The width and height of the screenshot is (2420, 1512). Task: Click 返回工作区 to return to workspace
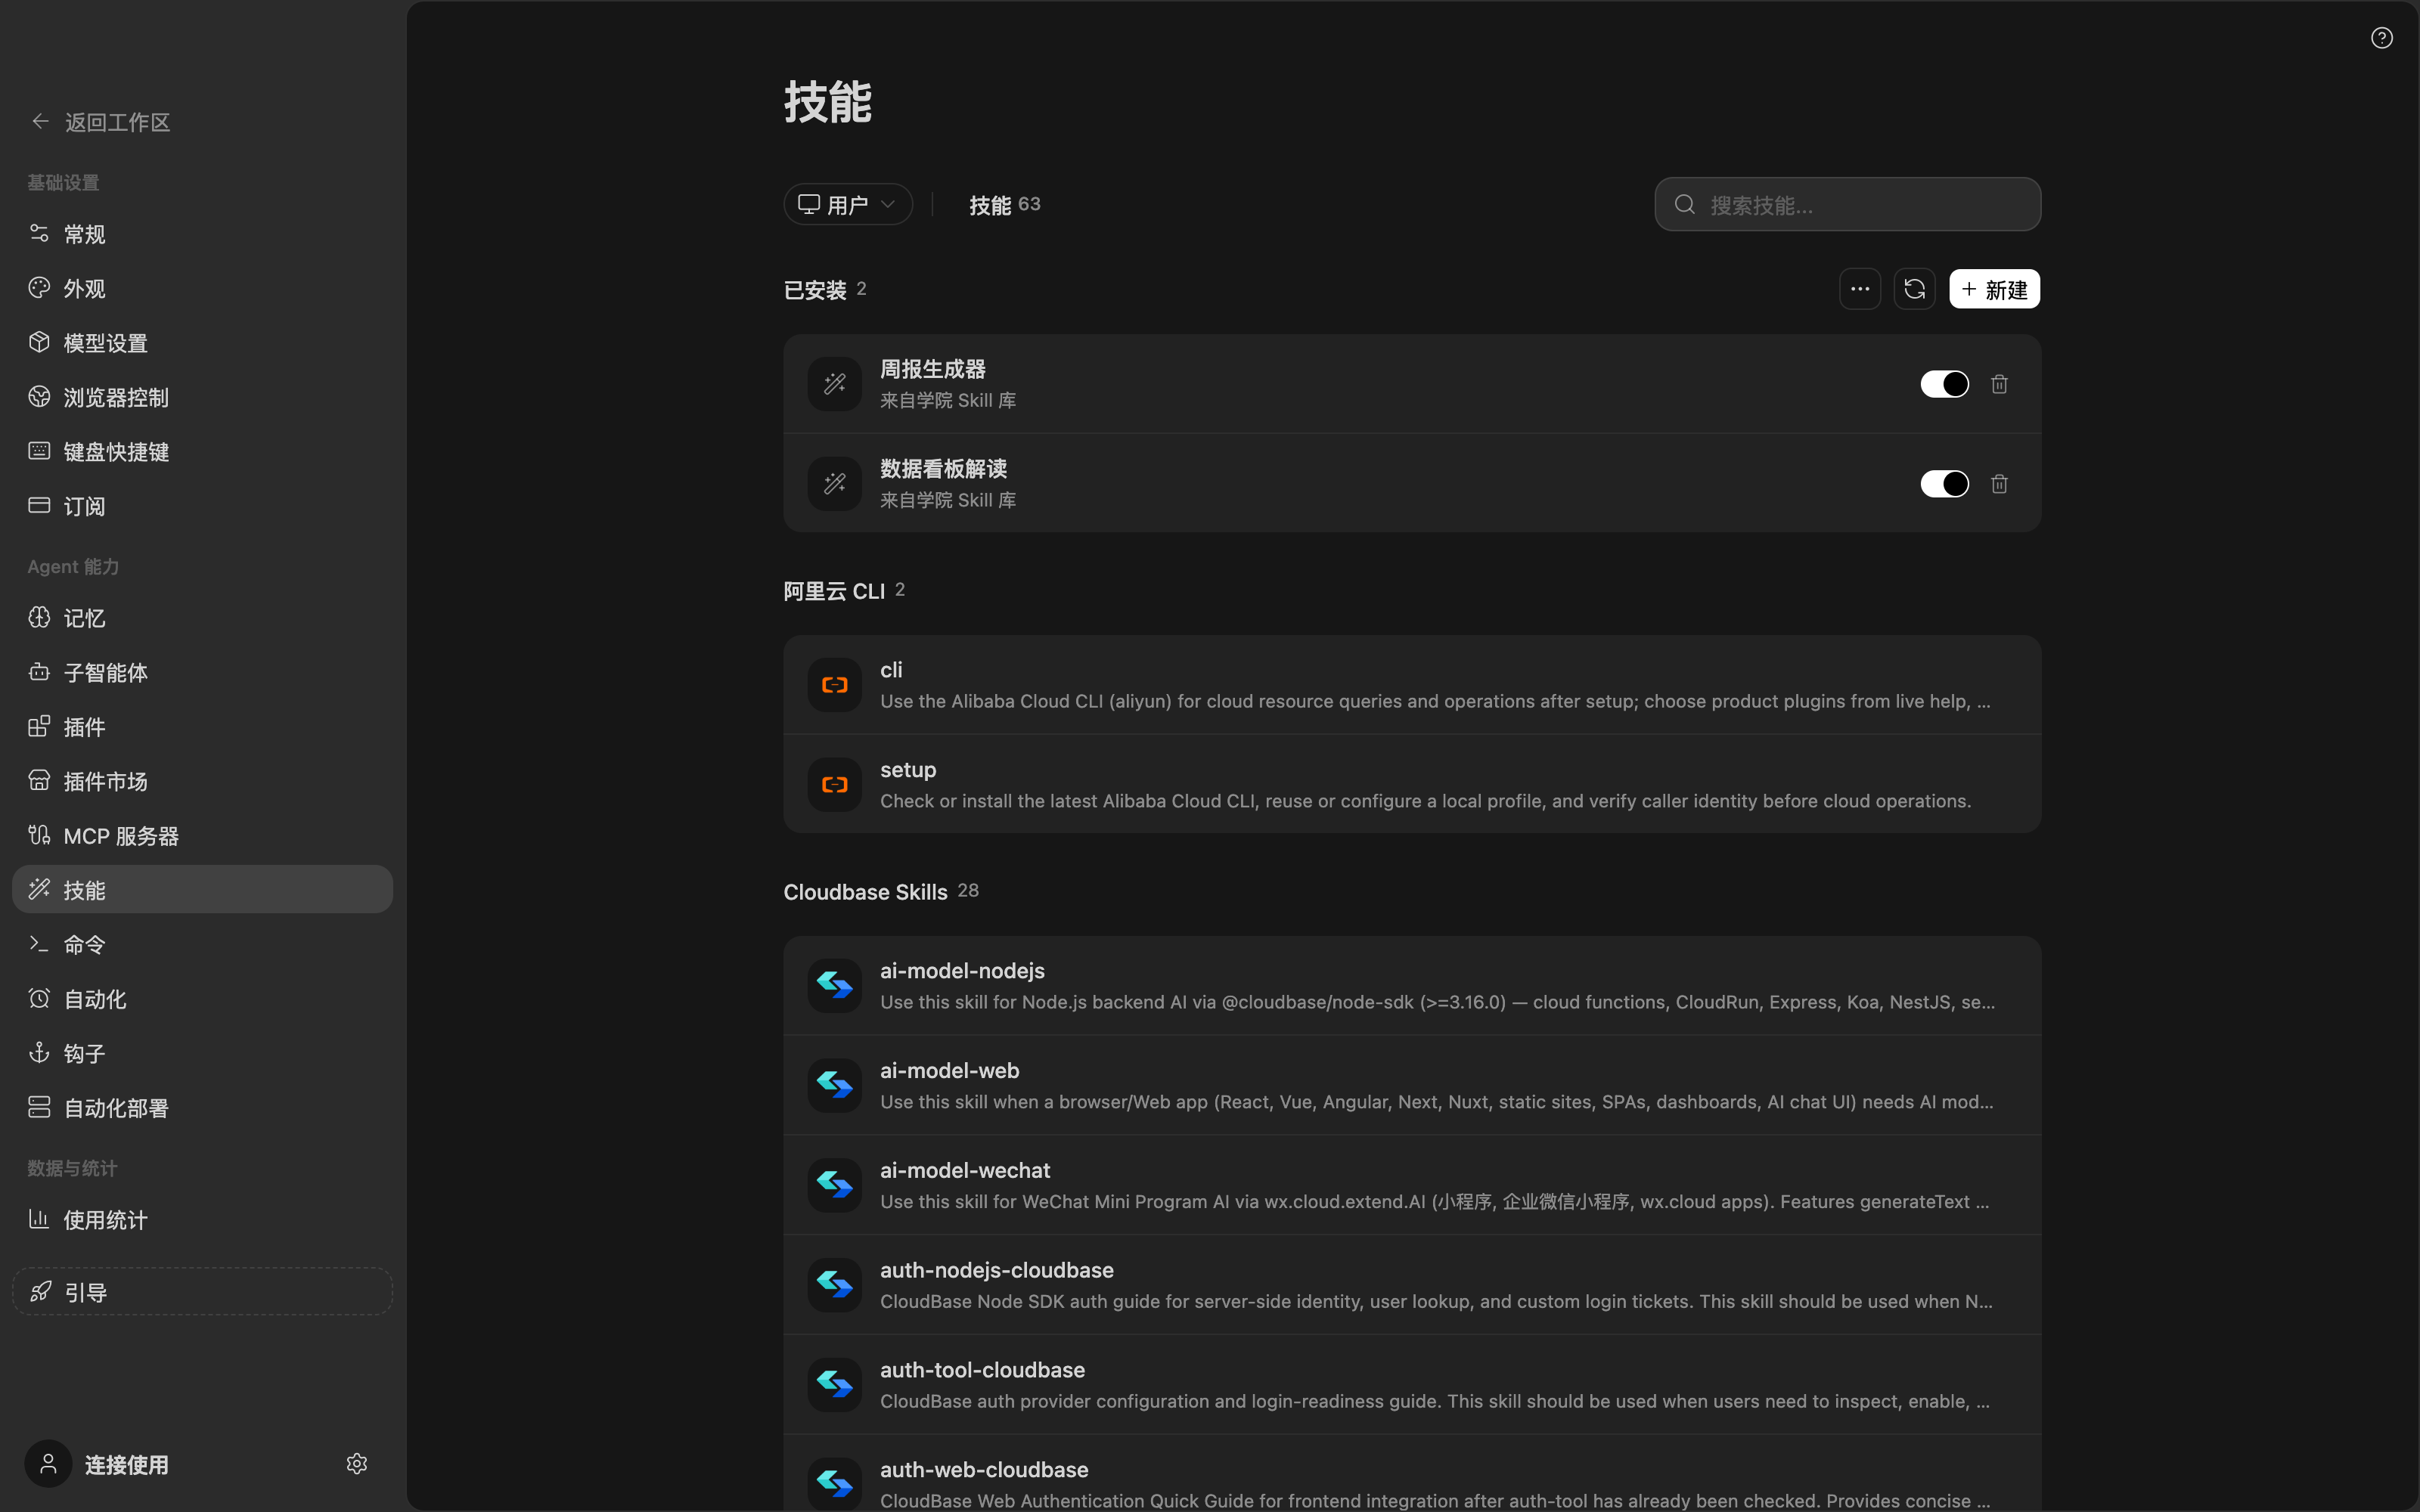point(117,122)
